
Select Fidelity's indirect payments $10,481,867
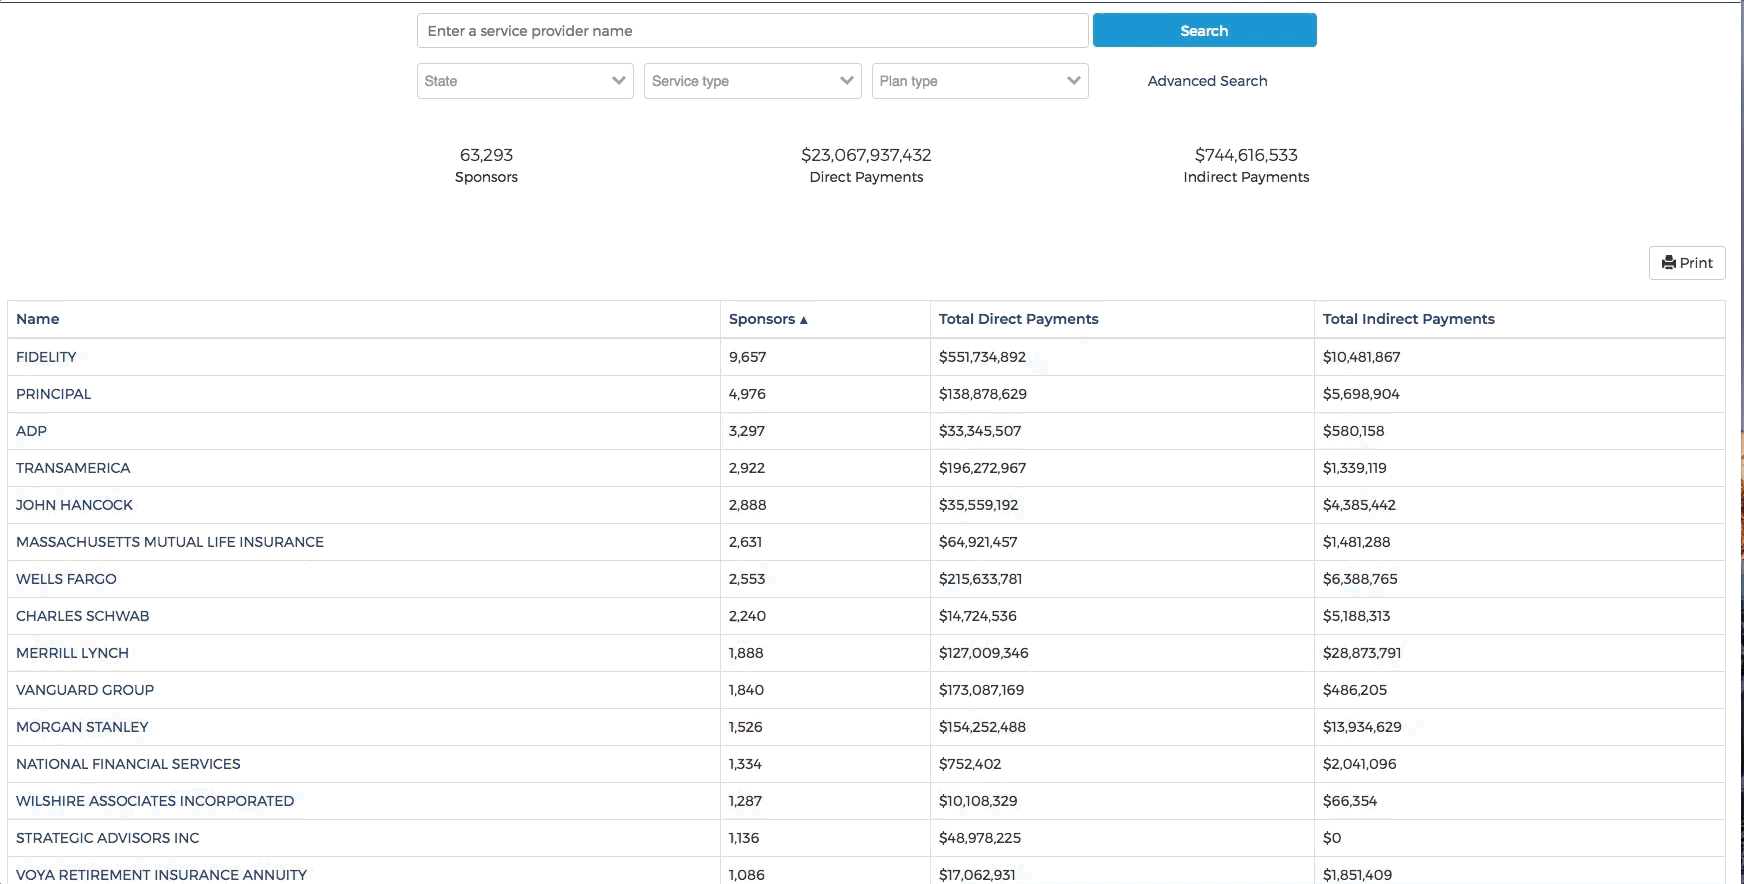[1361, 357]
